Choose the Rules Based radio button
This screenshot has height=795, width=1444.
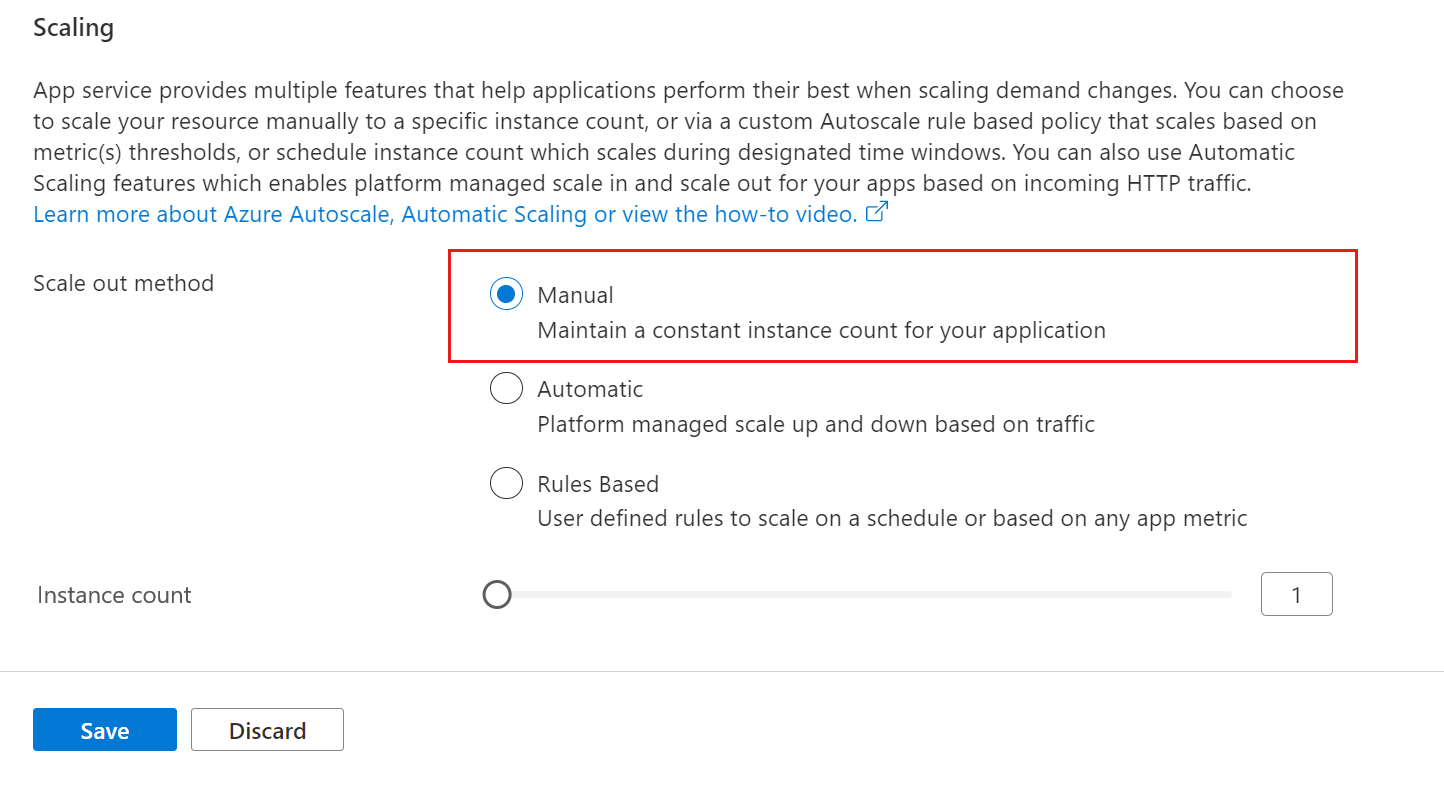(x=506, y=484)
